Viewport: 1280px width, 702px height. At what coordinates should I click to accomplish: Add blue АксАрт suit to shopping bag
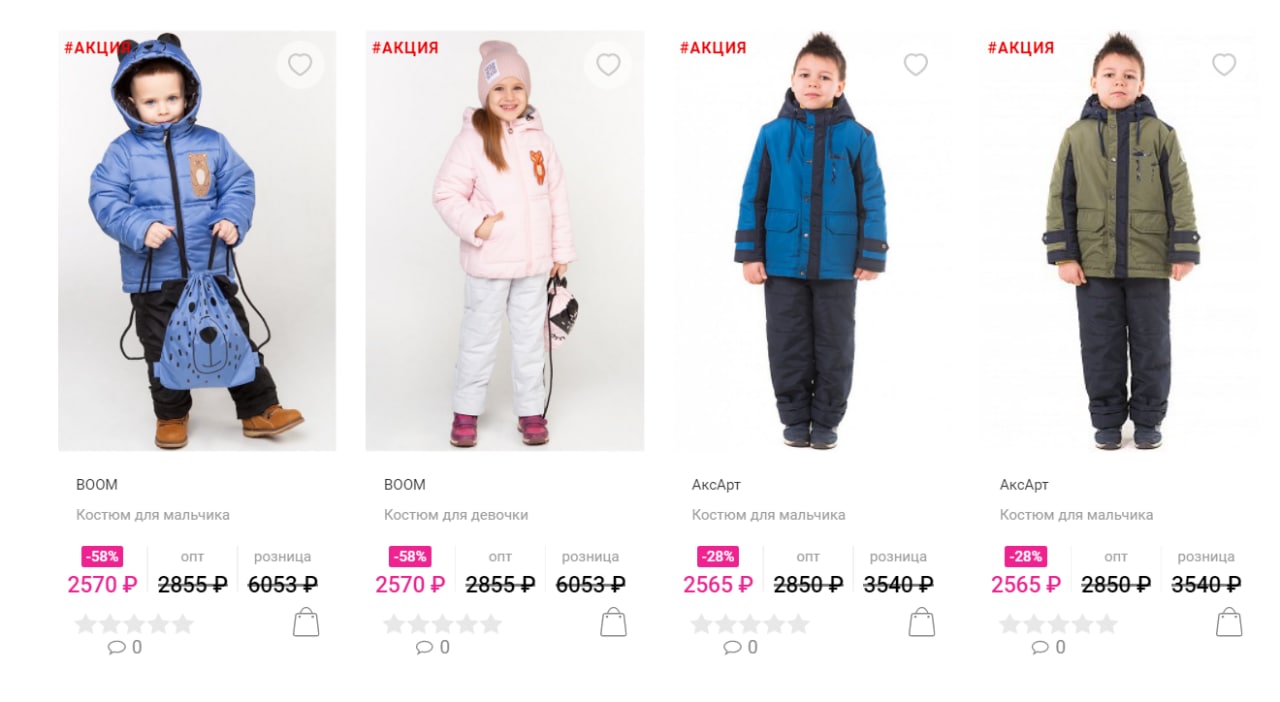point(921,622)
